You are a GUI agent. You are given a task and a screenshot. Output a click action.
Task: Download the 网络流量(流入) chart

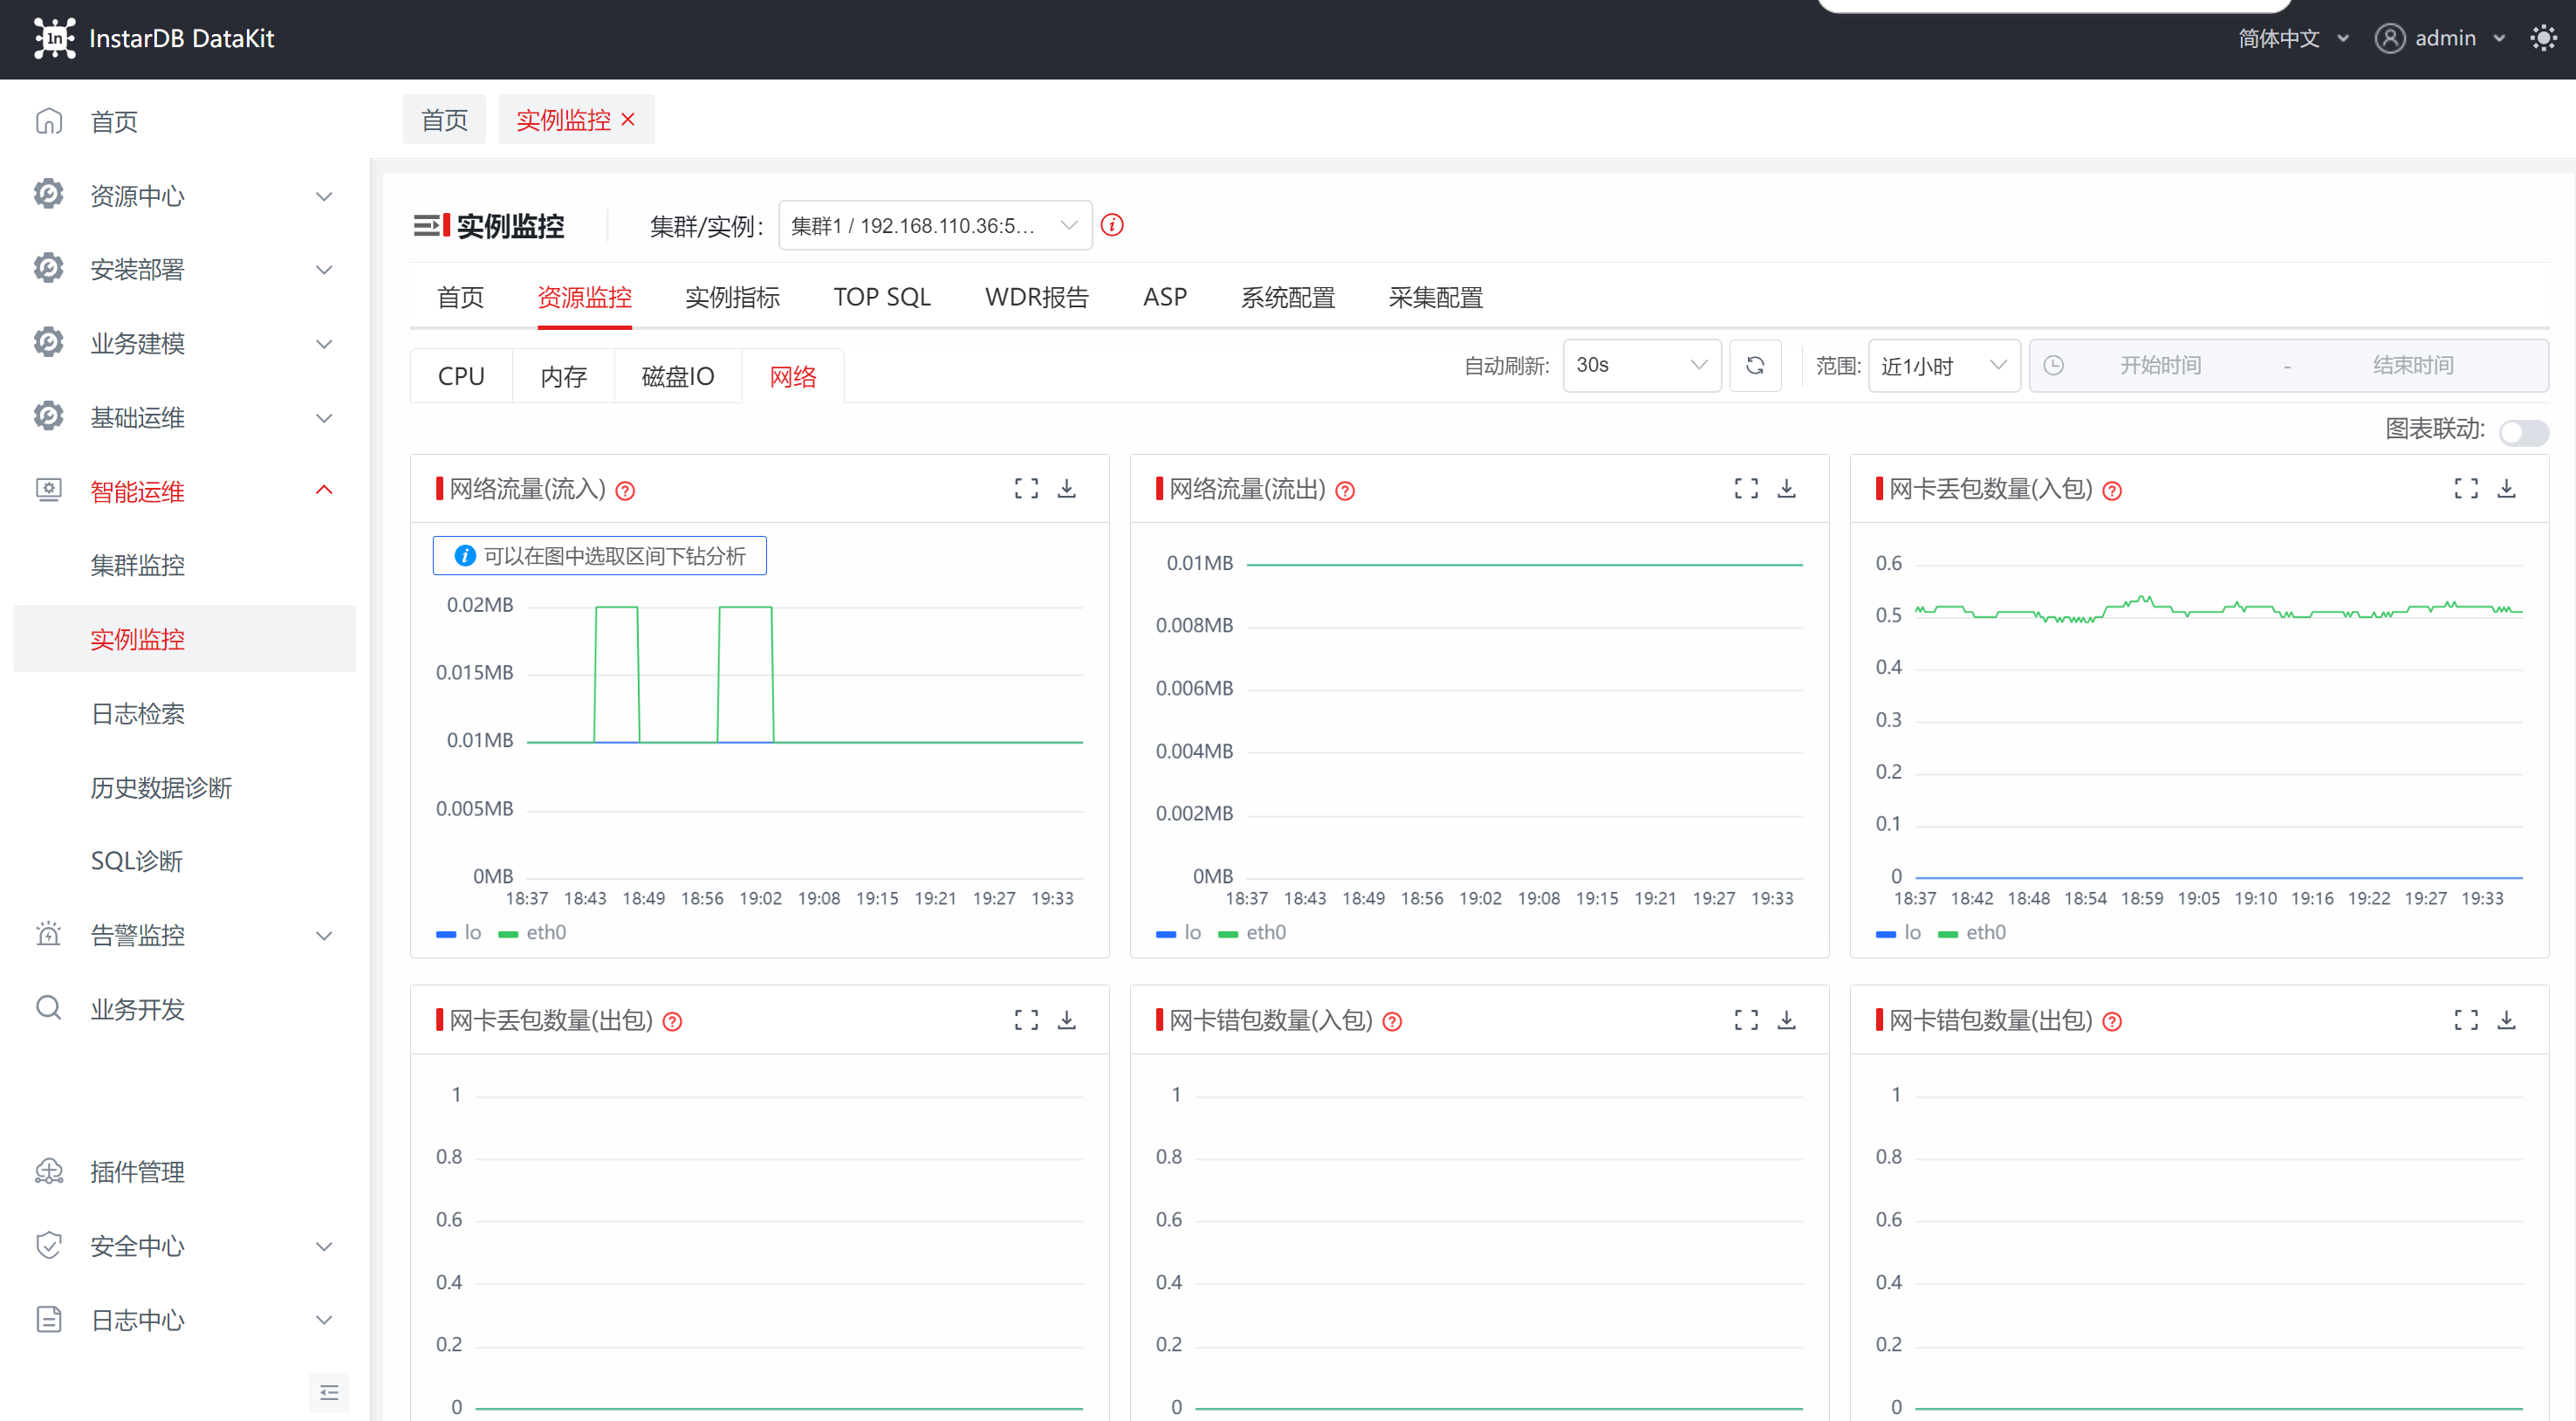[x=1067, y=488]
